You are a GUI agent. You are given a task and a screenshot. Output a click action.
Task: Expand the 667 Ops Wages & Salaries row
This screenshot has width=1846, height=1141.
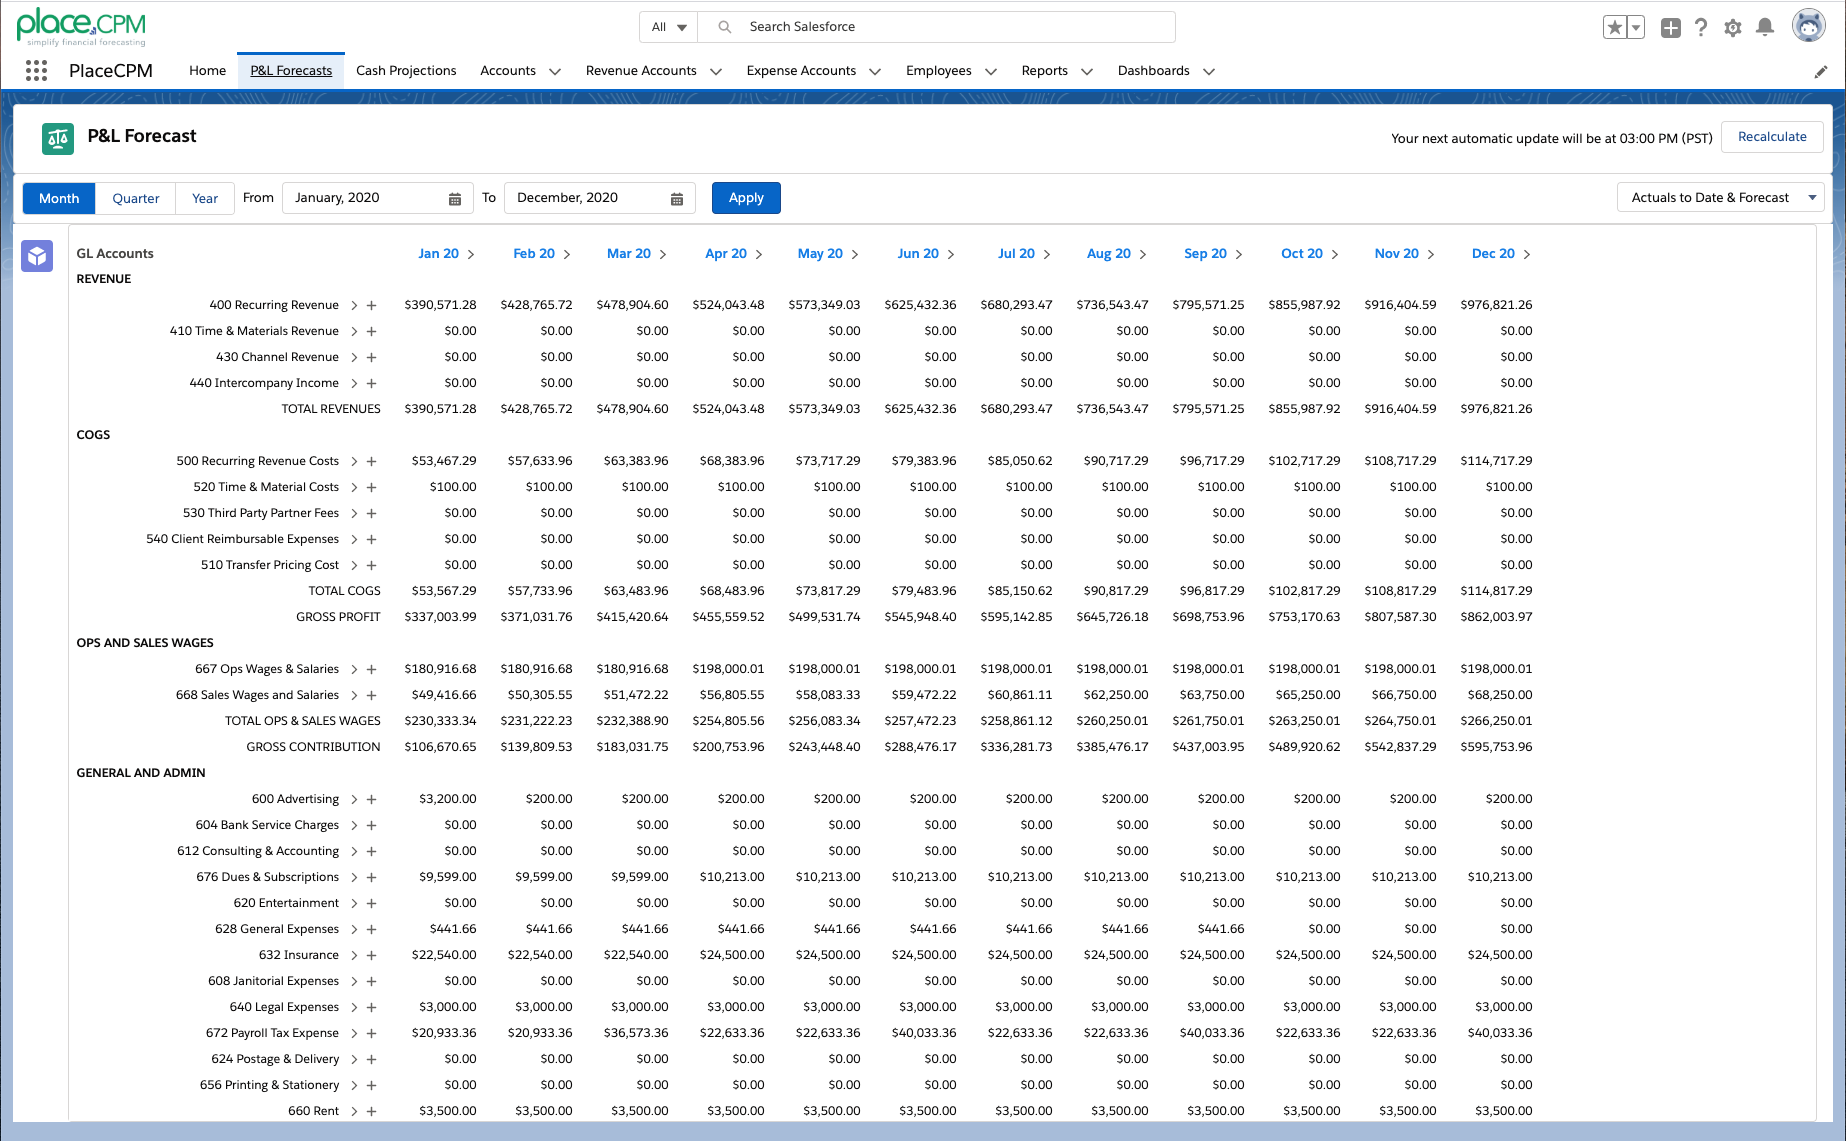point(354,669)
